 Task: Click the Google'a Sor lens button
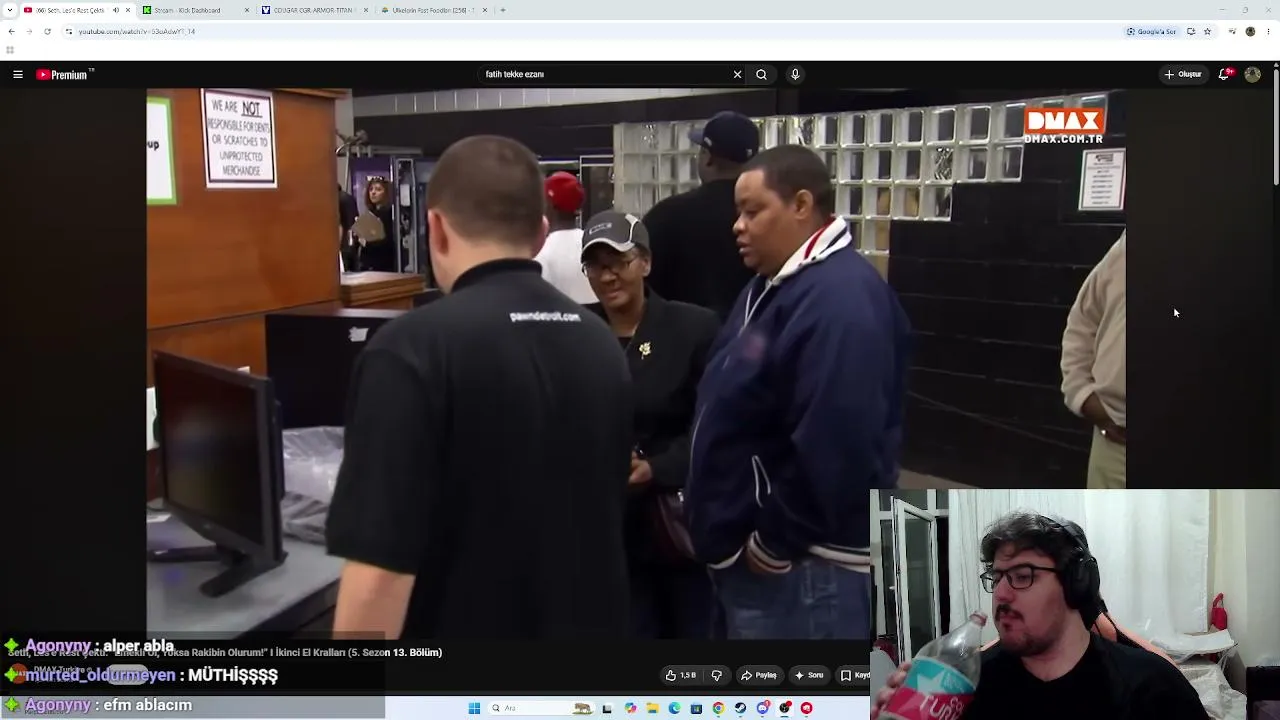[1152, 31]
